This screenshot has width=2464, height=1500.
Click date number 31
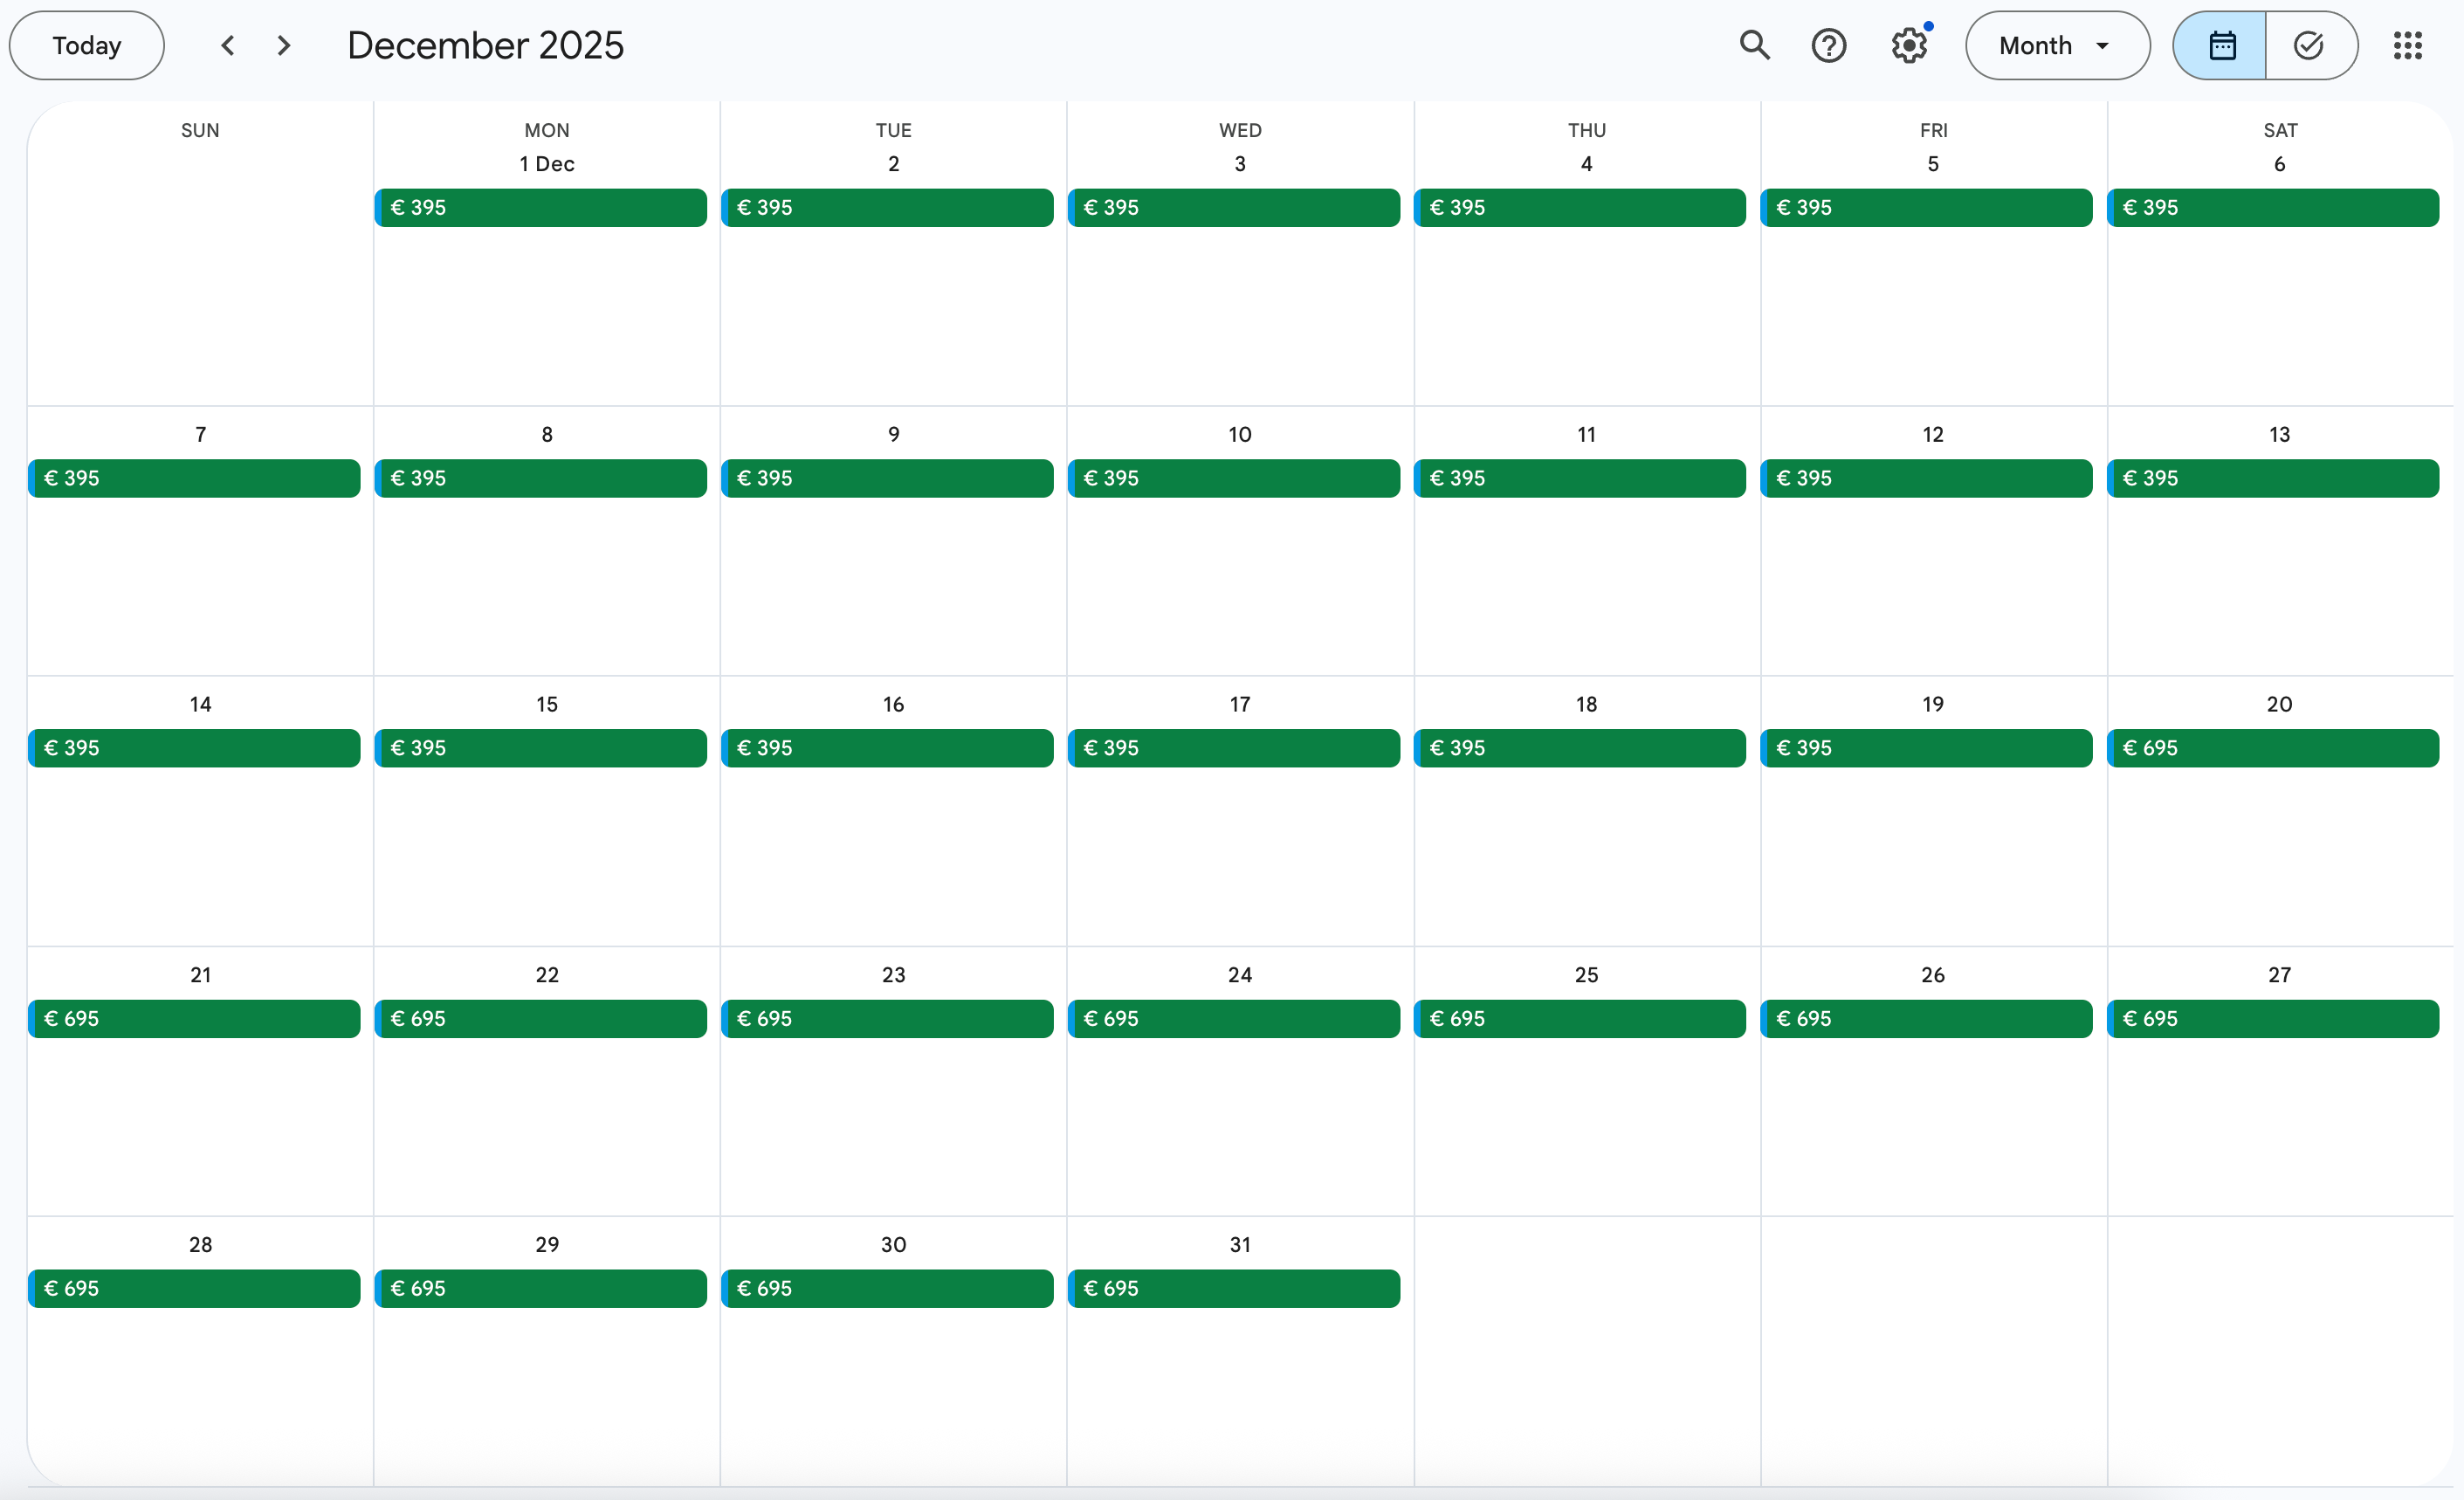click(1240, 1245)
